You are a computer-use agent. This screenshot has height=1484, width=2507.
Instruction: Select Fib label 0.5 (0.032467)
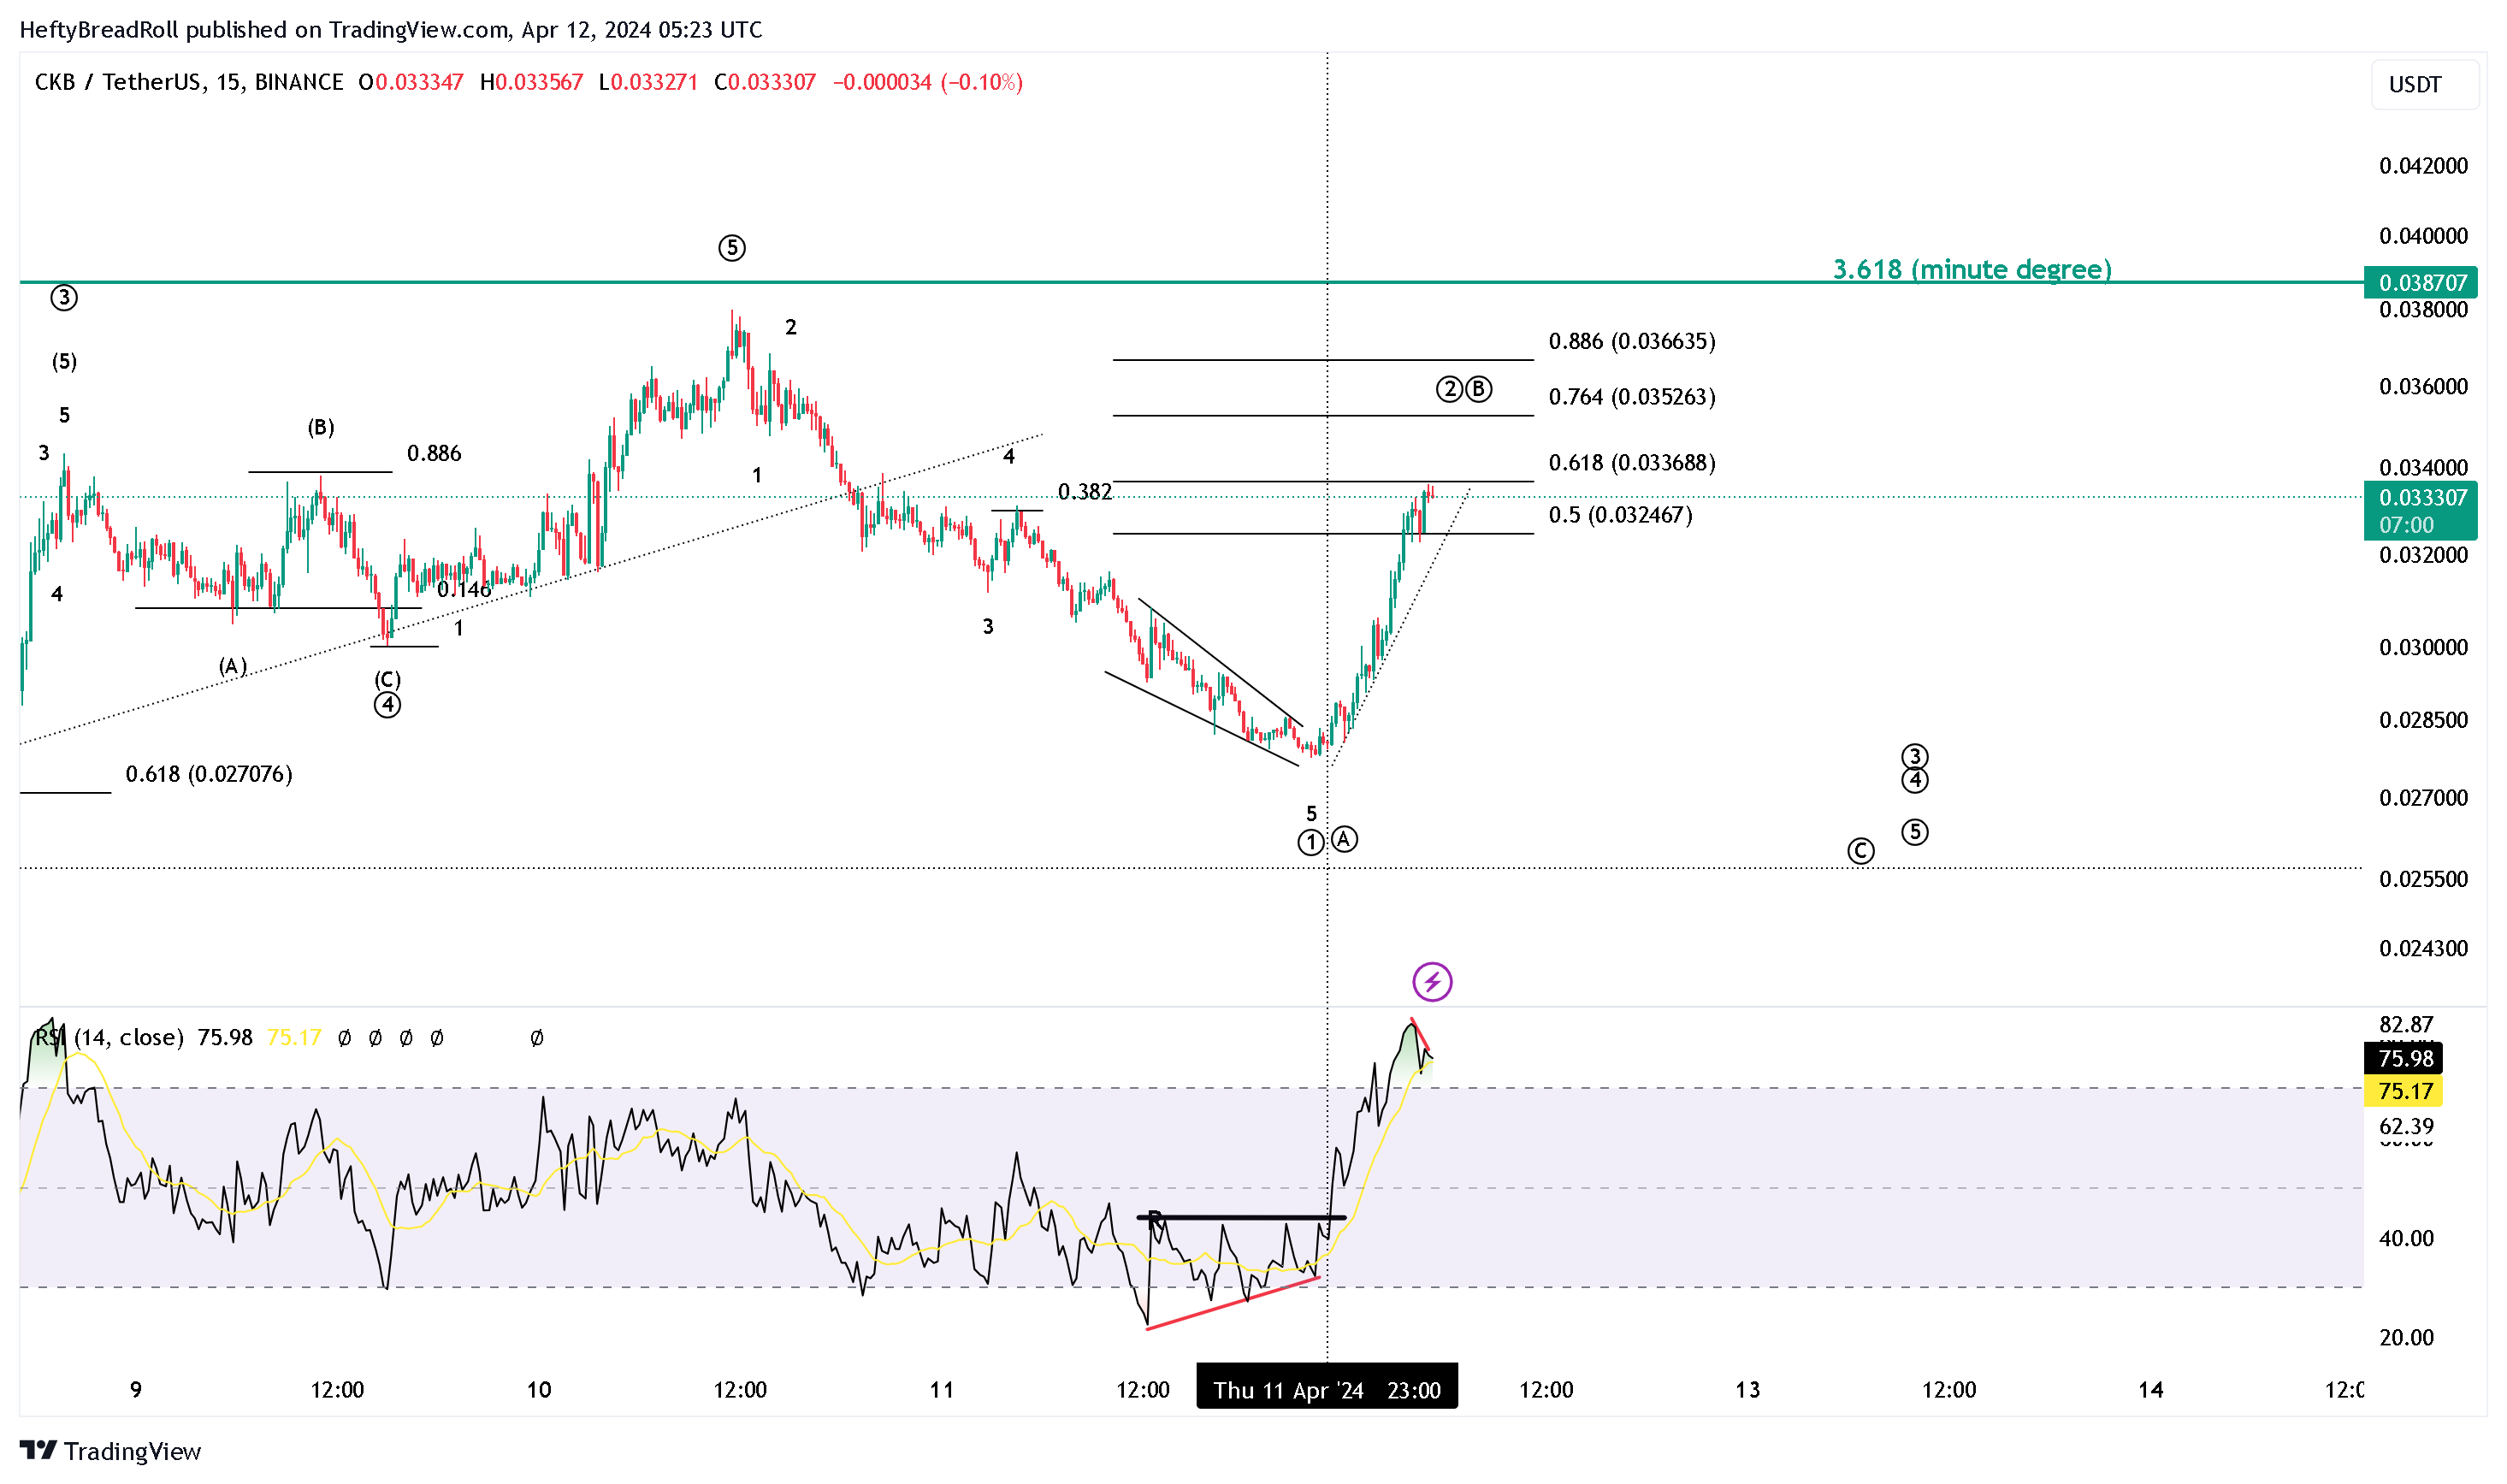[1620, 515]
